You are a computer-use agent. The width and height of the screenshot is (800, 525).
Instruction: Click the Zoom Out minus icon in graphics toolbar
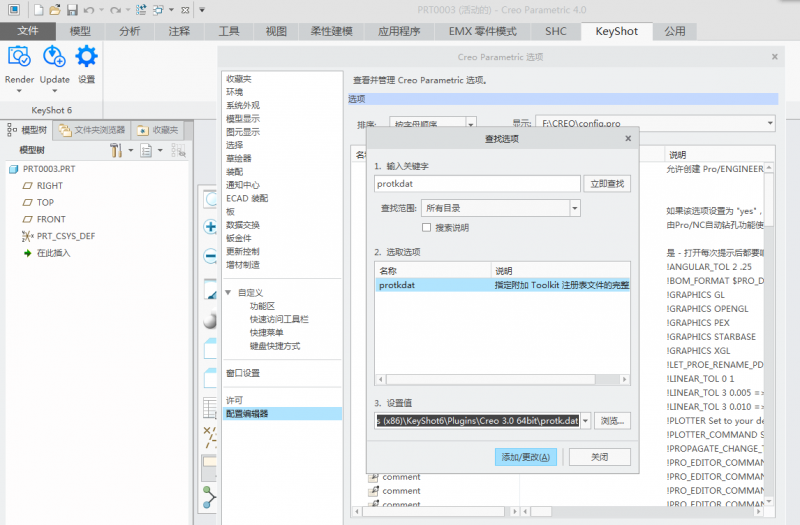(x=210, y=256)
